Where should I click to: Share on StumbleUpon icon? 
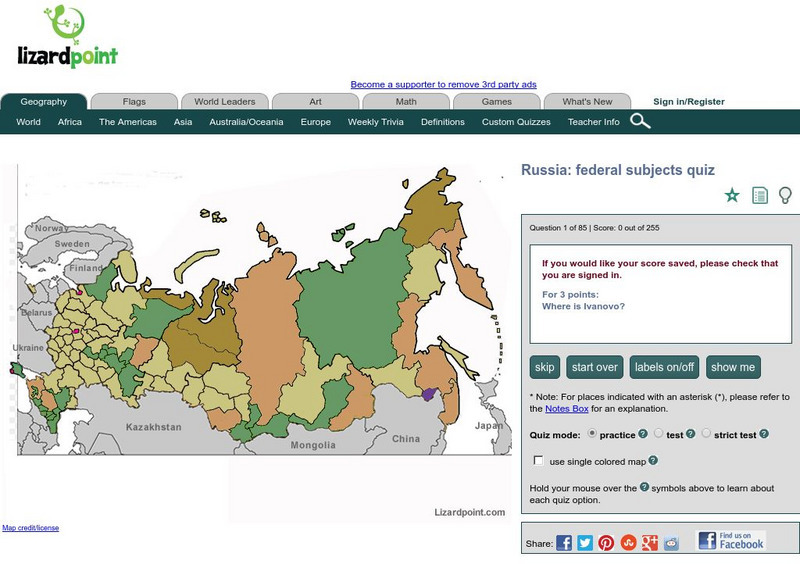pyautogui.click(x=628, y=543)
